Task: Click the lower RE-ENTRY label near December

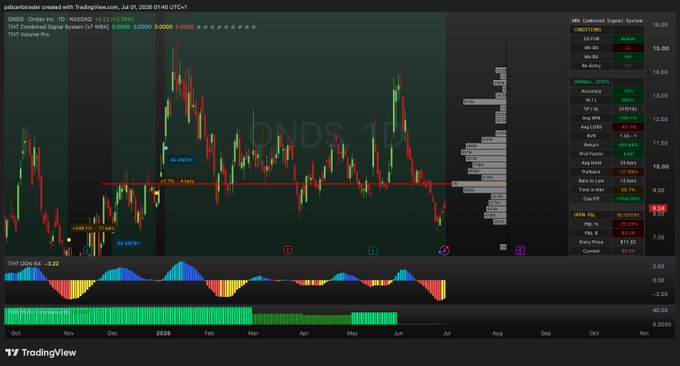Action: [128, 243]
